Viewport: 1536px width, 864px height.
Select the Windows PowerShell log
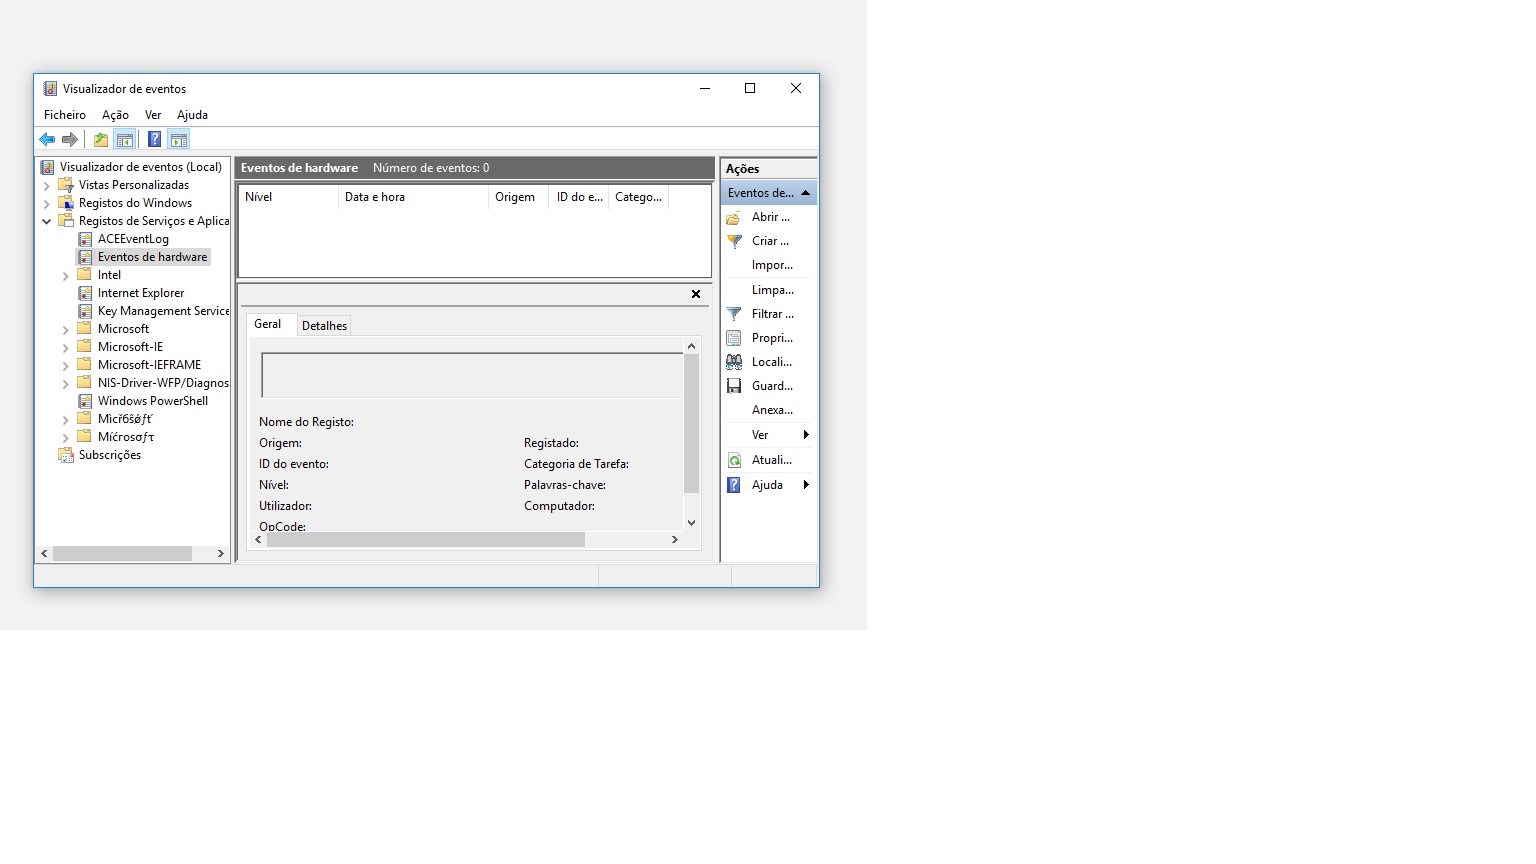click(153, 401)
